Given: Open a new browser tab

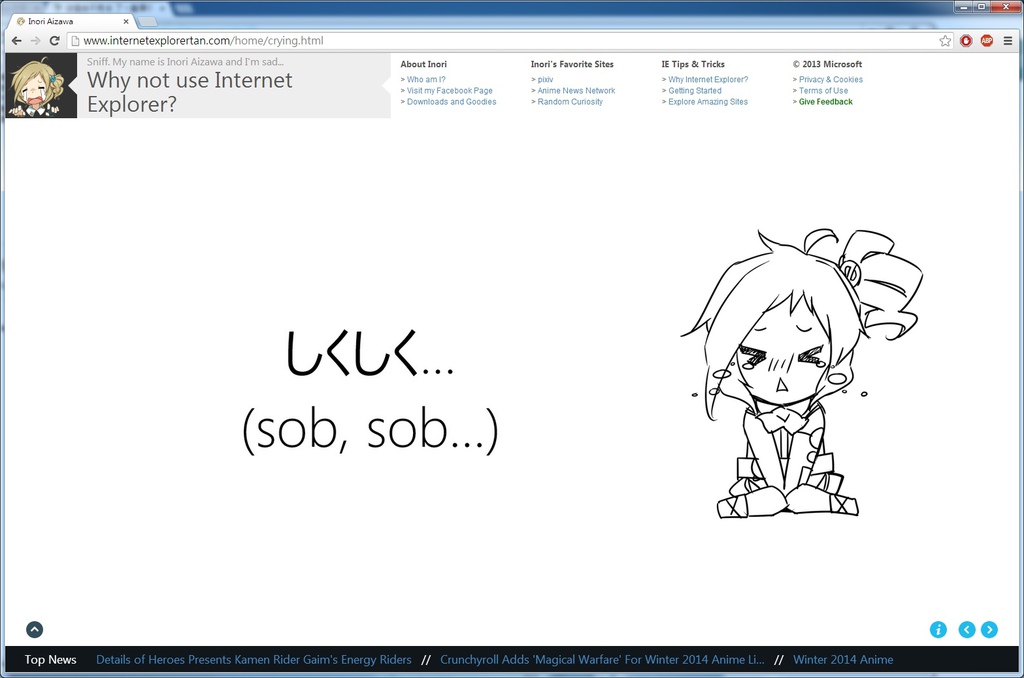Looking at the screenshot, I should (x=148, y=22).
